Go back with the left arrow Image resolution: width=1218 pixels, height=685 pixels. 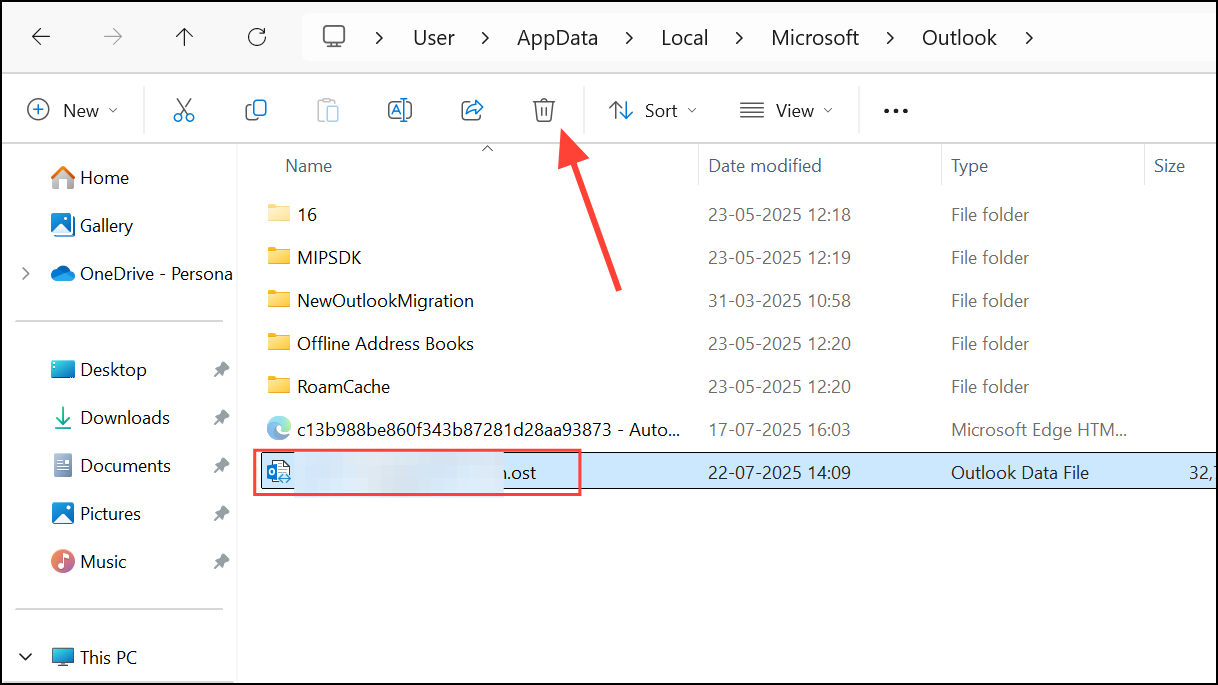pyautogui.click(x=41, y=38)
